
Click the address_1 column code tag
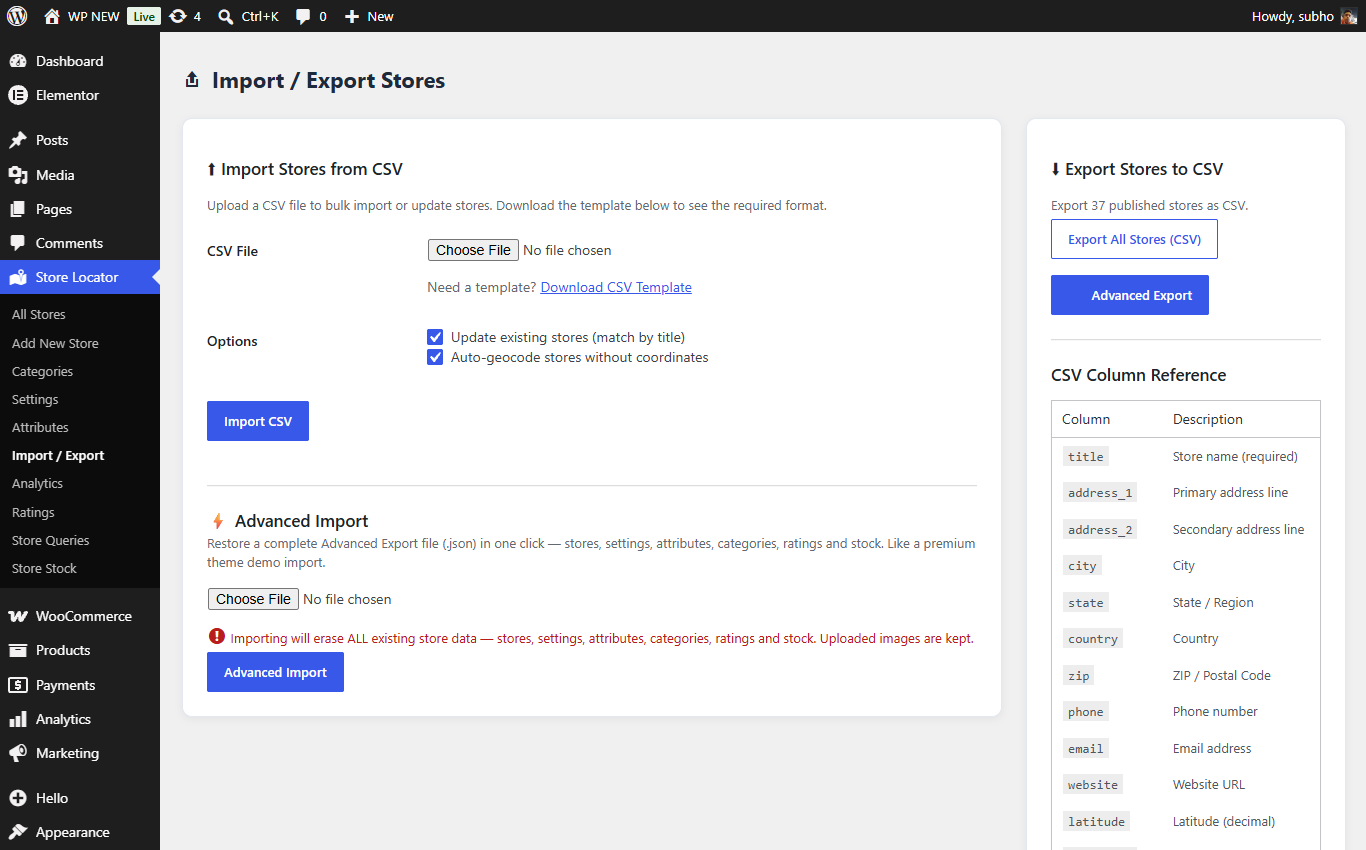pyautogui.click(x=1100, y=492)
